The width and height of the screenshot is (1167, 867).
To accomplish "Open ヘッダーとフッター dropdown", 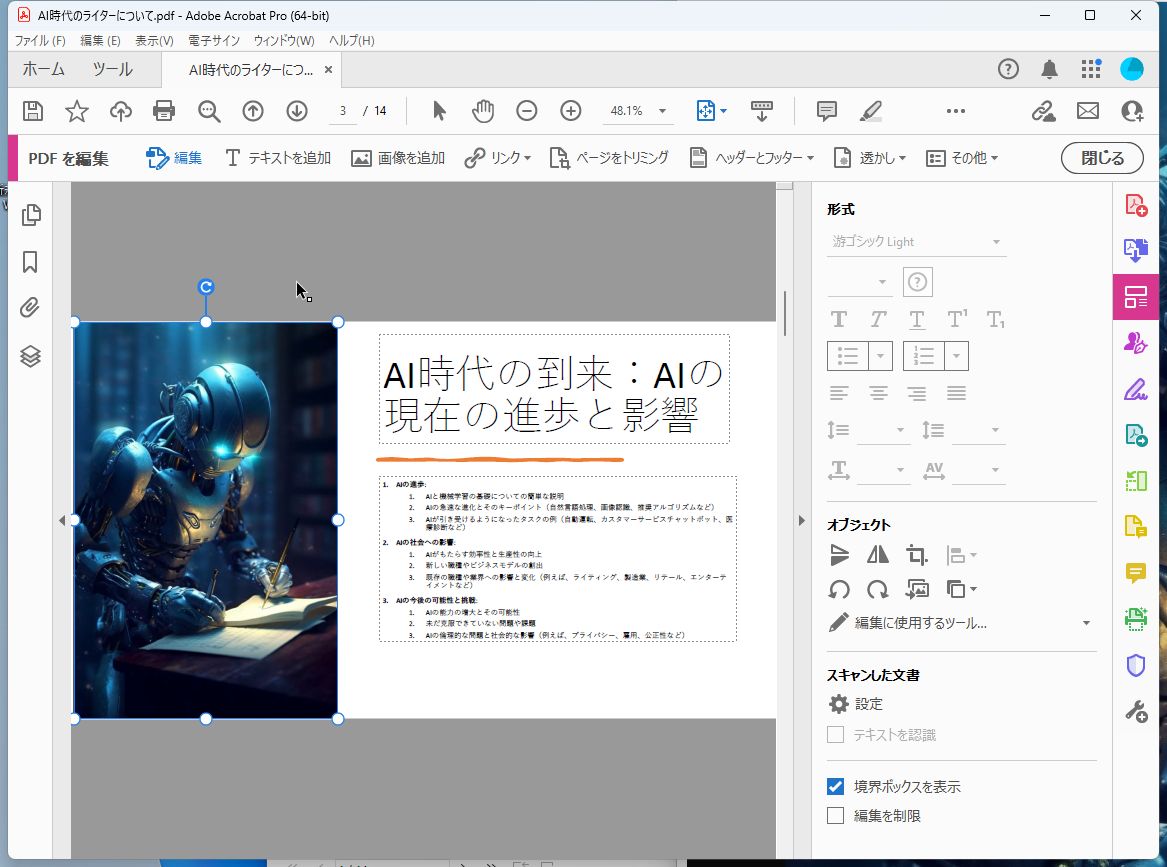I will [752, 158].
